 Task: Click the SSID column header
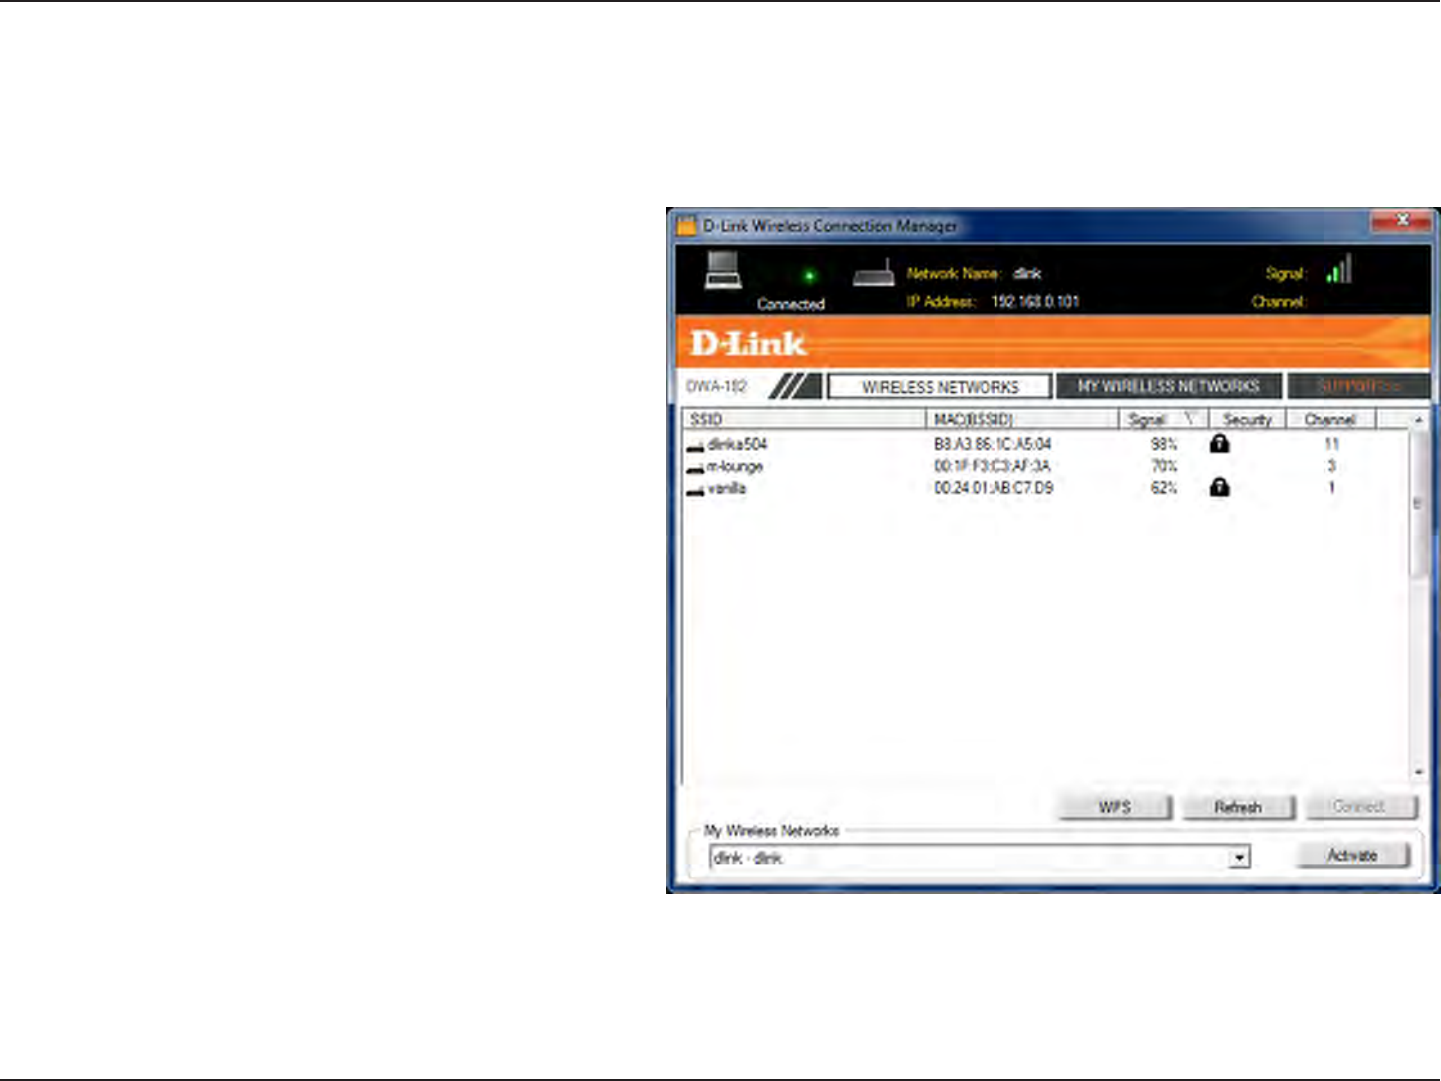(804, 419)
